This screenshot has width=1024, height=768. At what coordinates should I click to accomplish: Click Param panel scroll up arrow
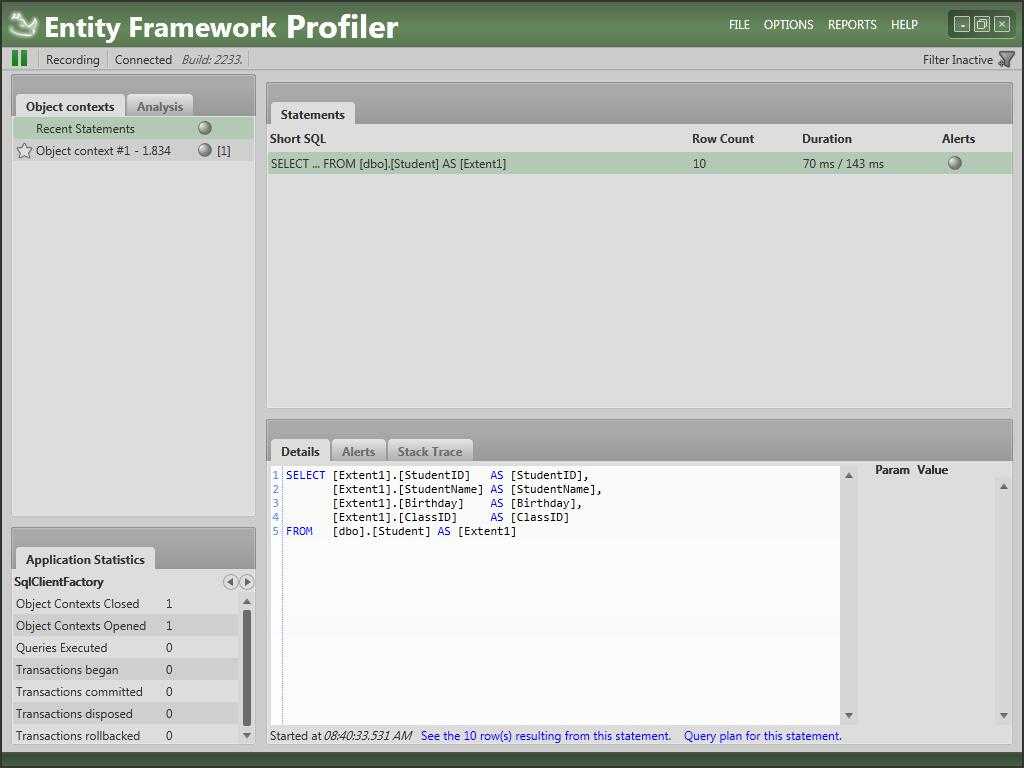click(x=1004, y=487)
